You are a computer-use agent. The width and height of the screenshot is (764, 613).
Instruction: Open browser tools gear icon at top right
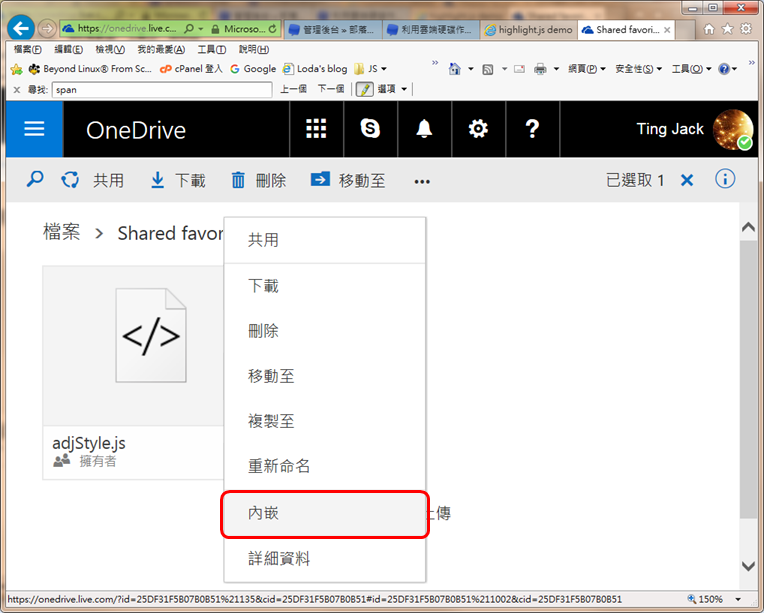[x=746, y=29]
